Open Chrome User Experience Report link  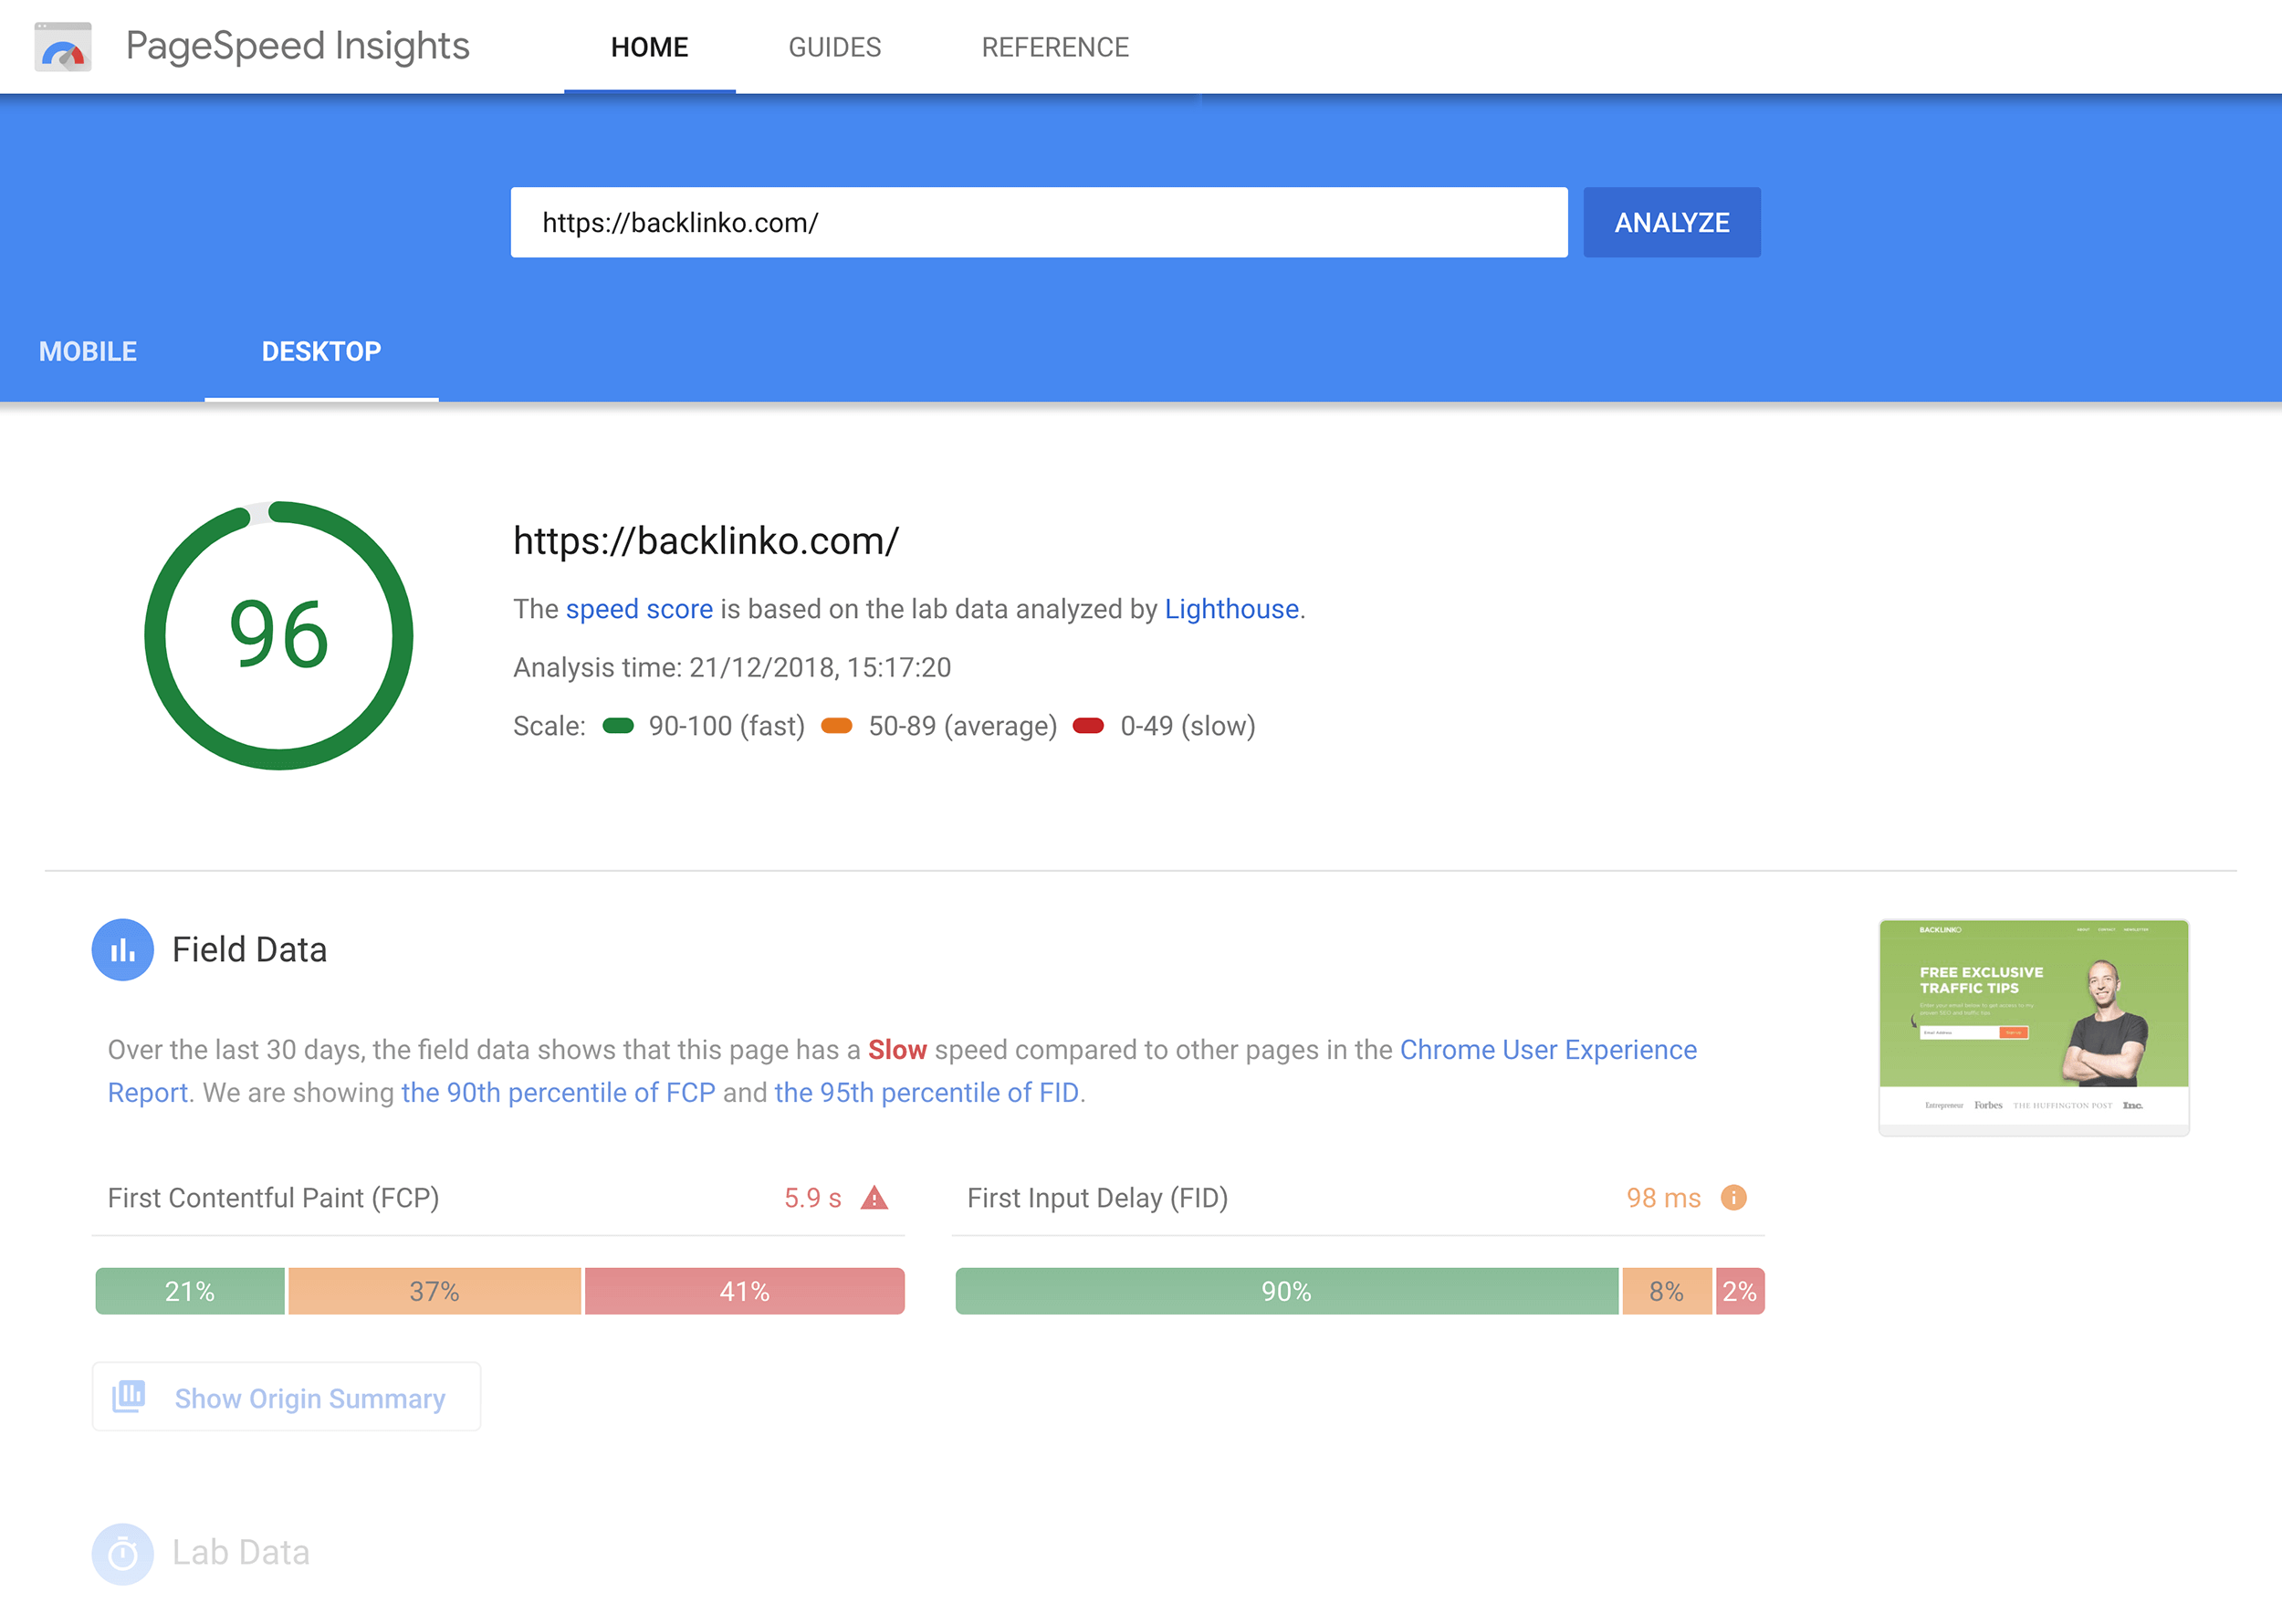tap(1548, 1050)
